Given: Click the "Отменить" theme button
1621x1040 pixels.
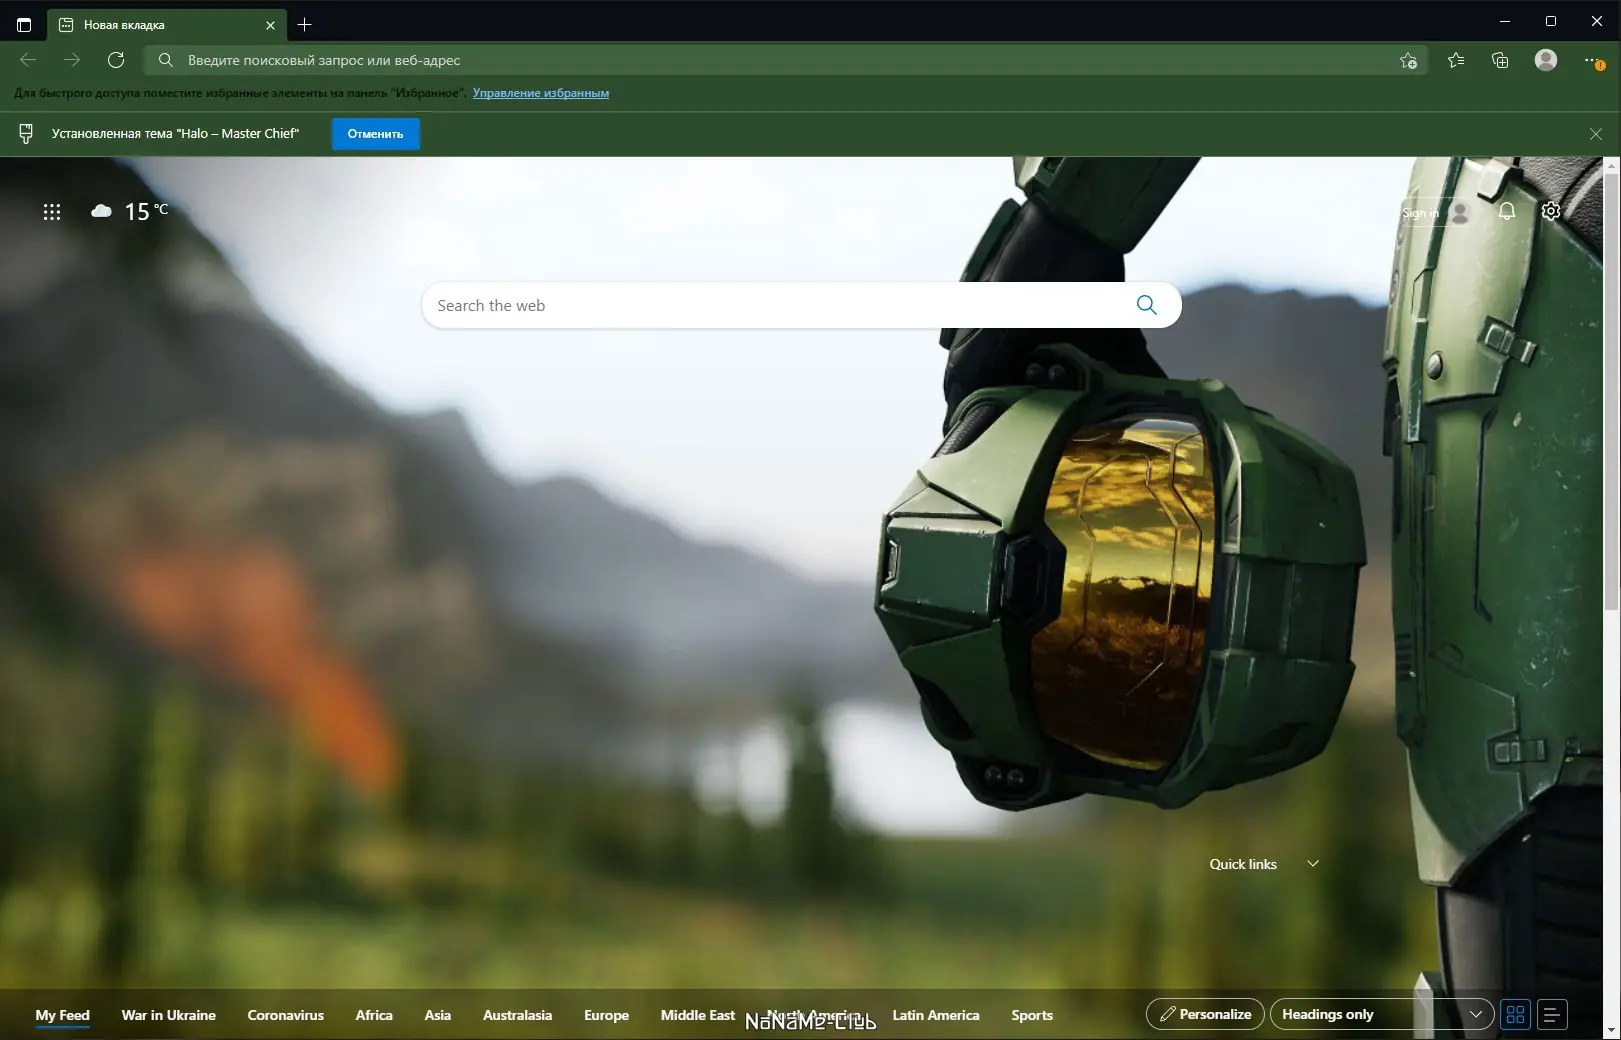Looking at the screenshot, I should pyautogui.click(x=375, y=134).
